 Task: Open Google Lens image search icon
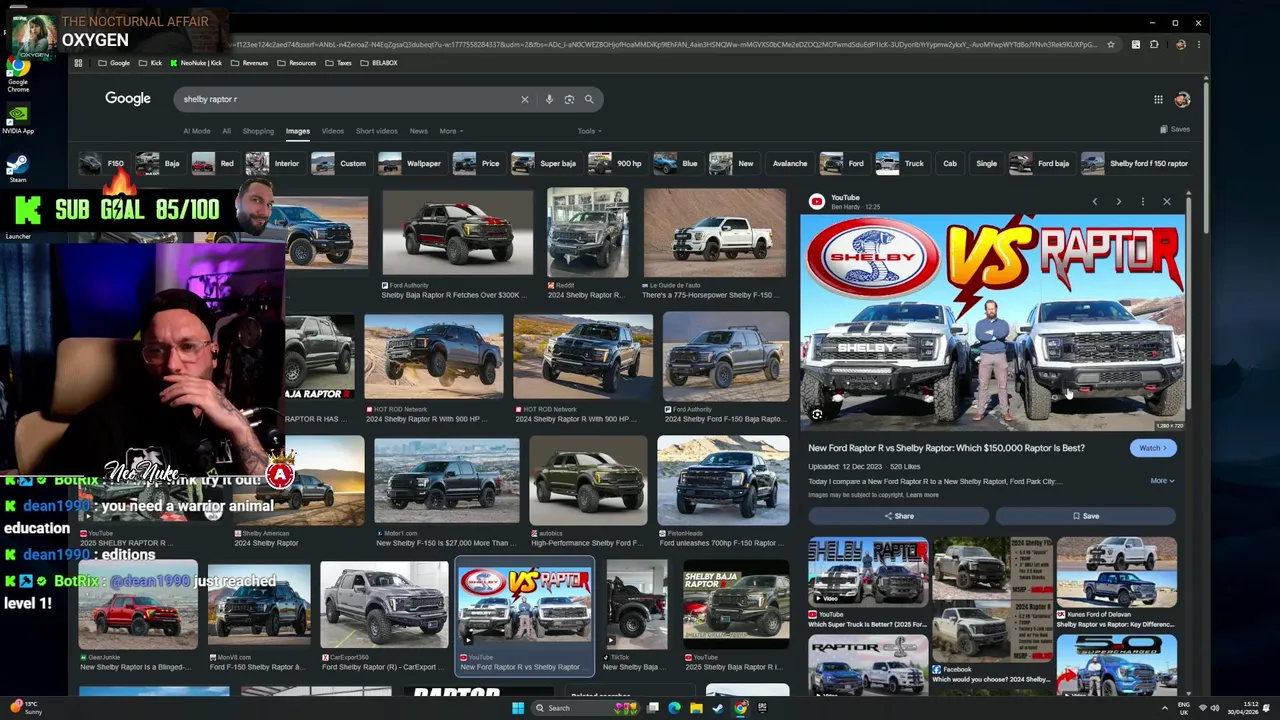point(569,99)
